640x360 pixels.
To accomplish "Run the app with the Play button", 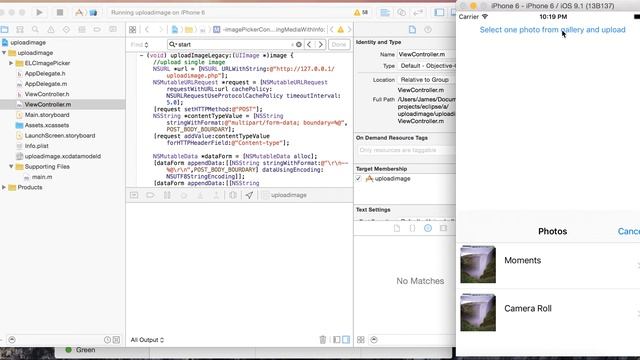I will 39,13.
